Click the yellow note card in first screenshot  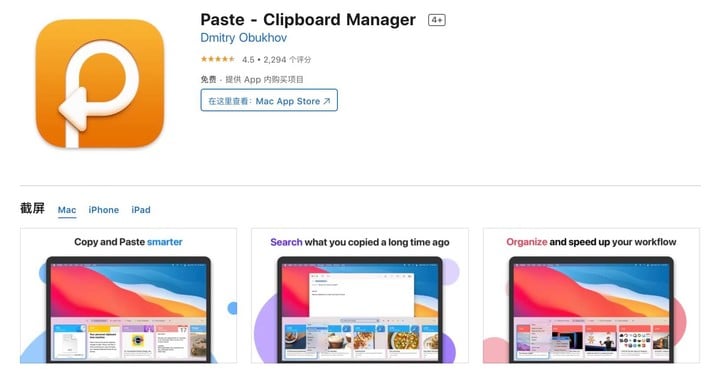[103, 342]
